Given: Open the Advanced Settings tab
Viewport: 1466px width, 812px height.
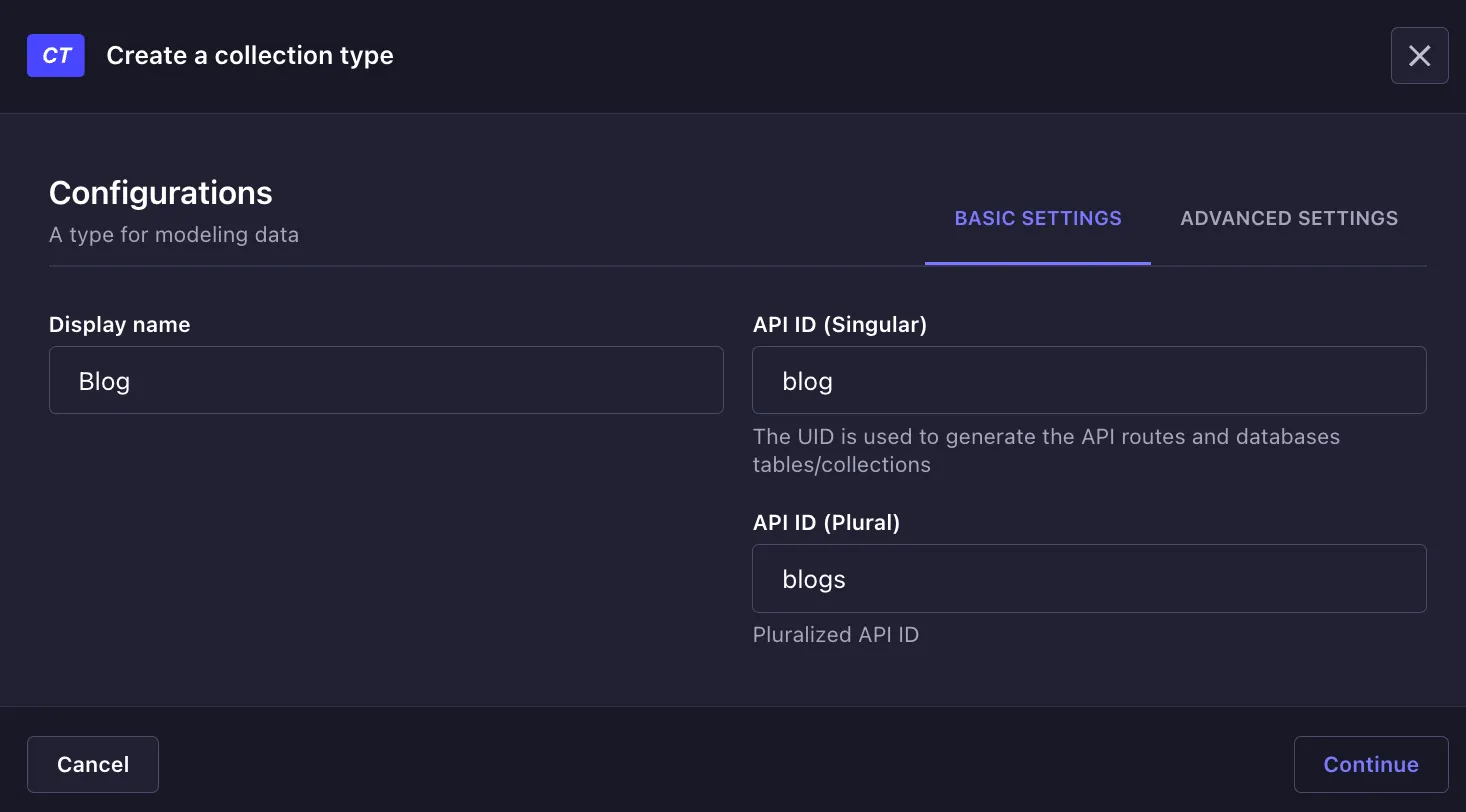Looking at the screenshot, I should [x=1289, y=218].
